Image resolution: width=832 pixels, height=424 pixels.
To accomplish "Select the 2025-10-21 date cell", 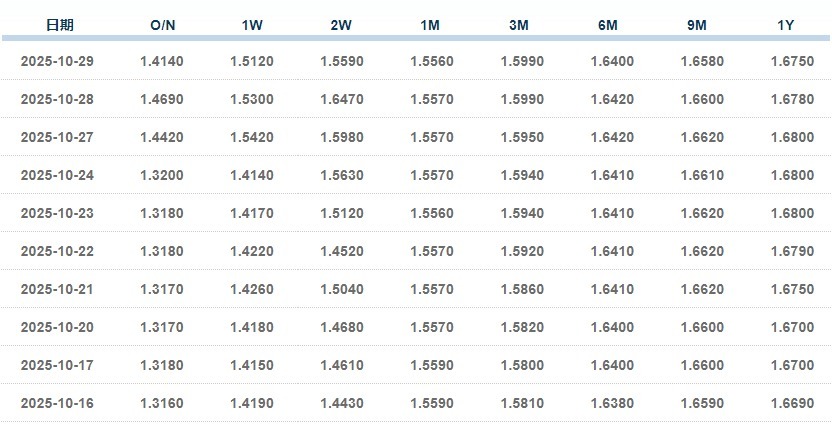I will tap(58, 290).
